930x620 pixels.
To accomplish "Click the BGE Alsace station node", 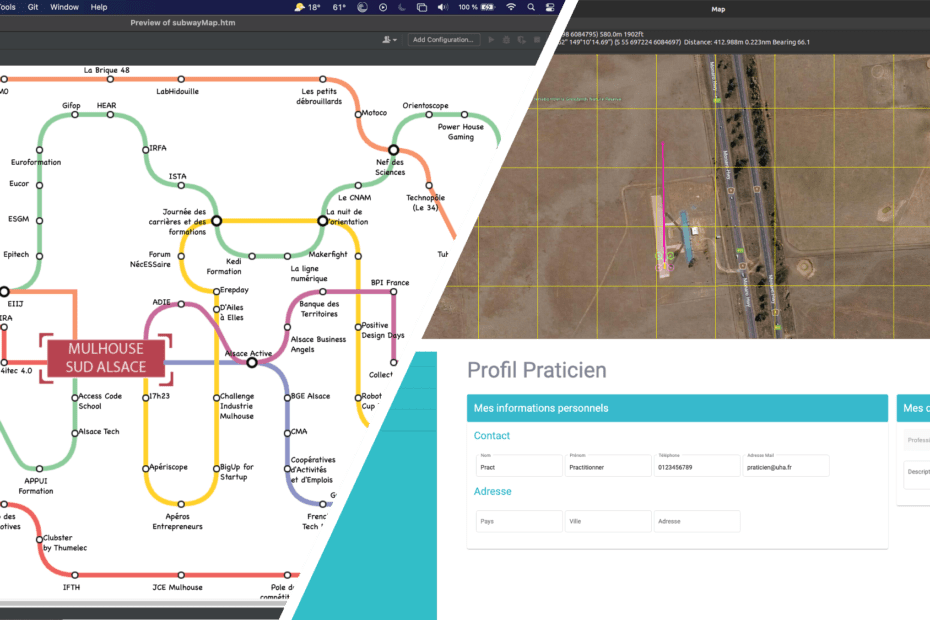I will (x=288, y=398).
